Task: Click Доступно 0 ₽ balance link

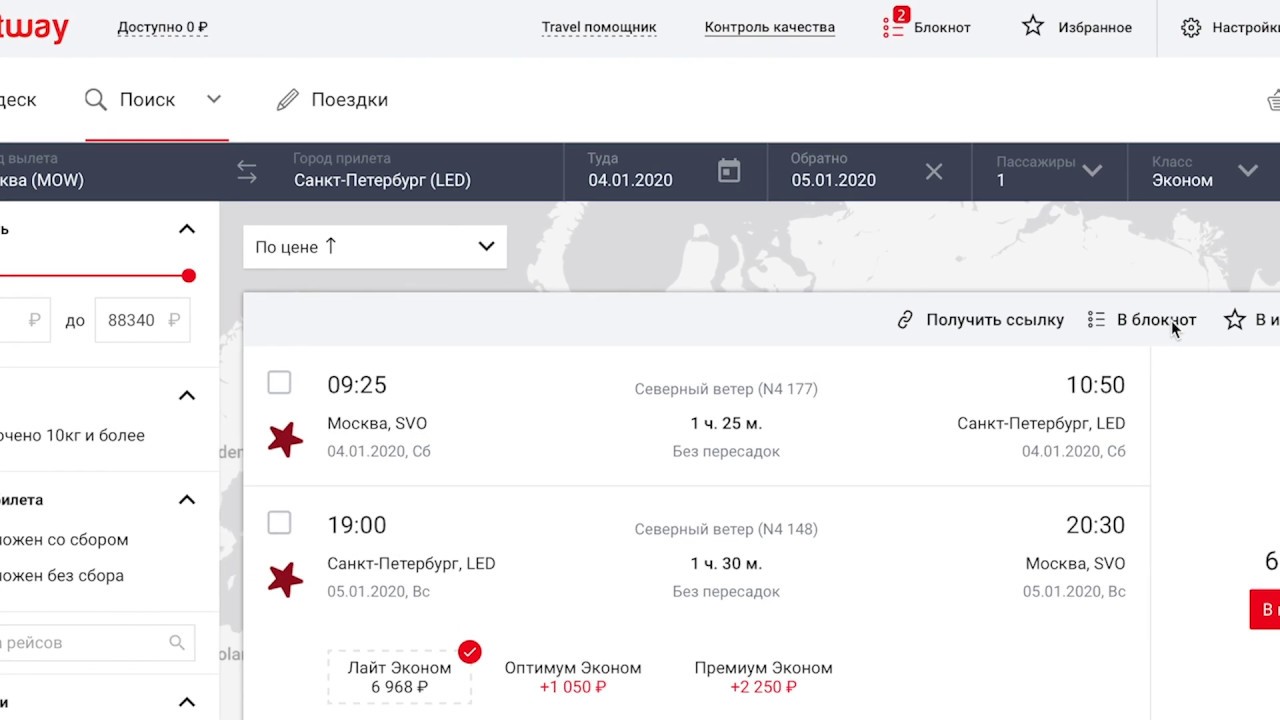Action: (162, 28)
